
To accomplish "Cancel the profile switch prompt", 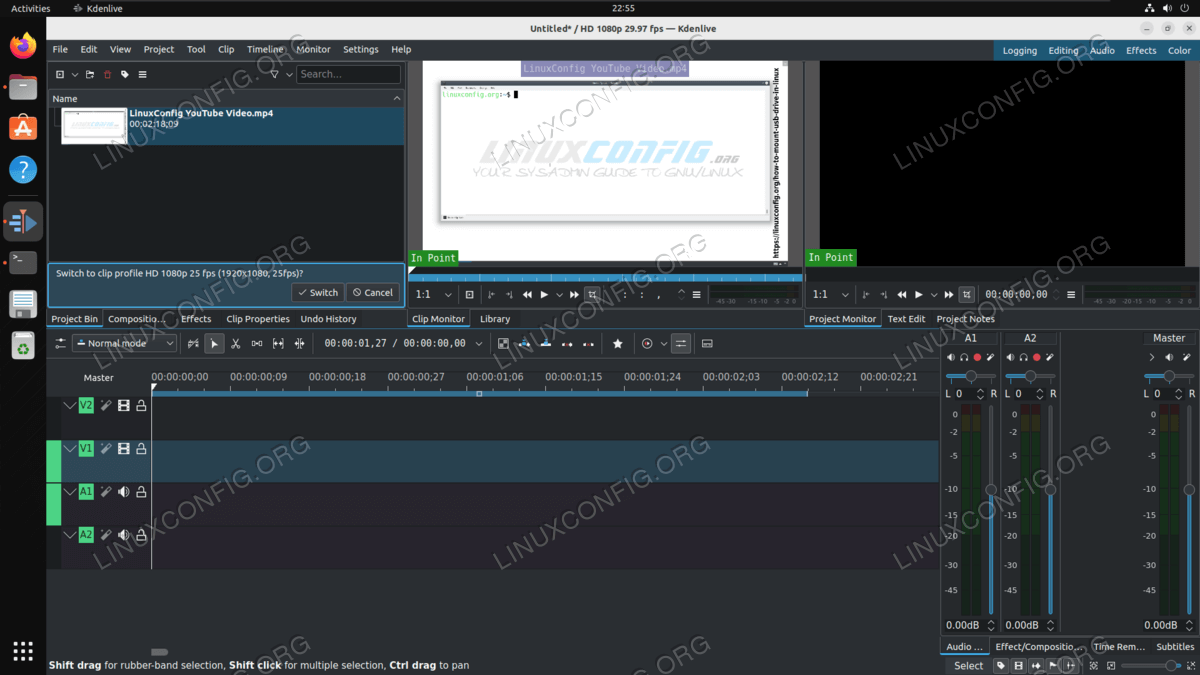I will click(x=372, y=293).
